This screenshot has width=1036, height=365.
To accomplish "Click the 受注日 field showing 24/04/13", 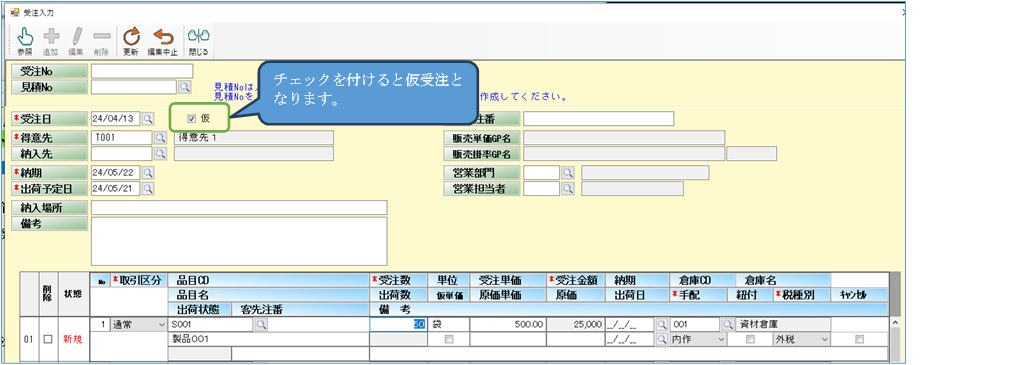I will (116, 118).
